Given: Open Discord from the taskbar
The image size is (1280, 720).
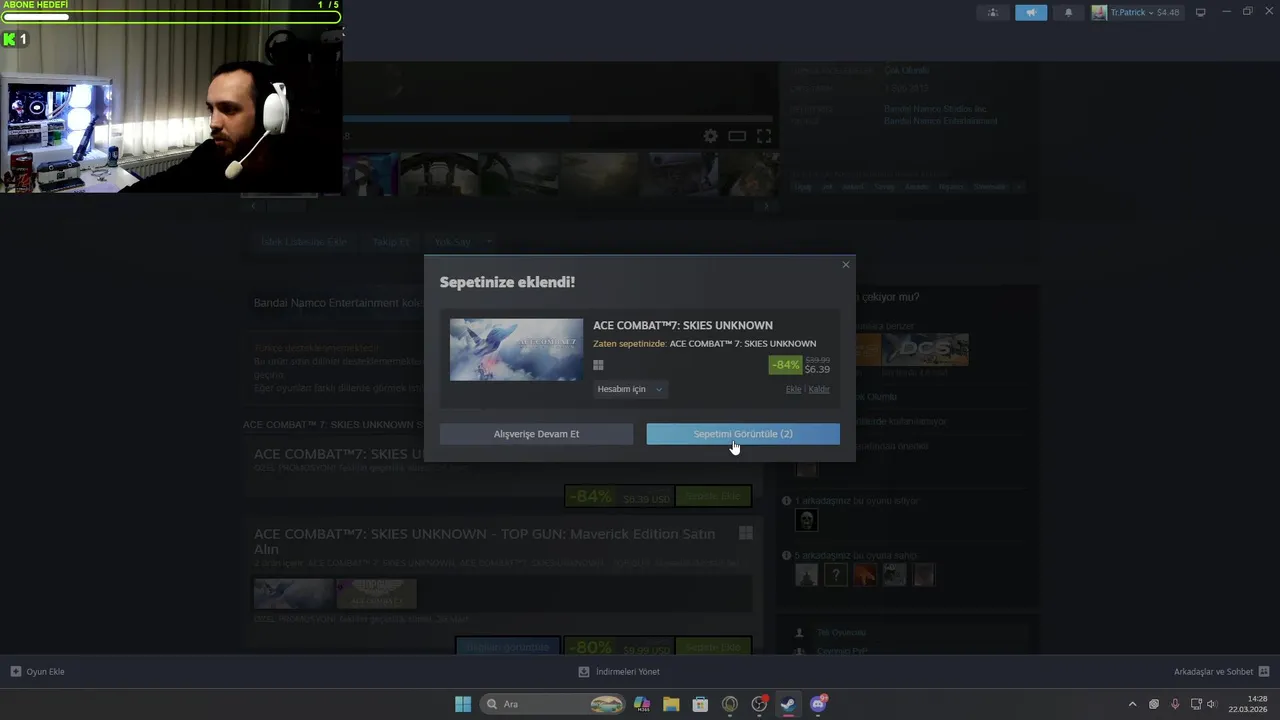Looking at the screenshot, I should click(818, 704).
